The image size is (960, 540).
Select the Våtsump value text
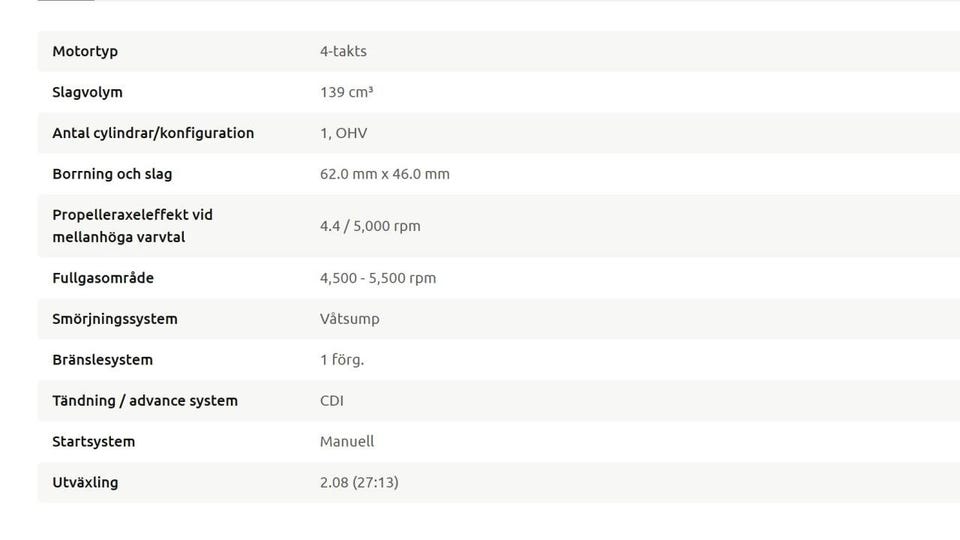tap(349, 319)
